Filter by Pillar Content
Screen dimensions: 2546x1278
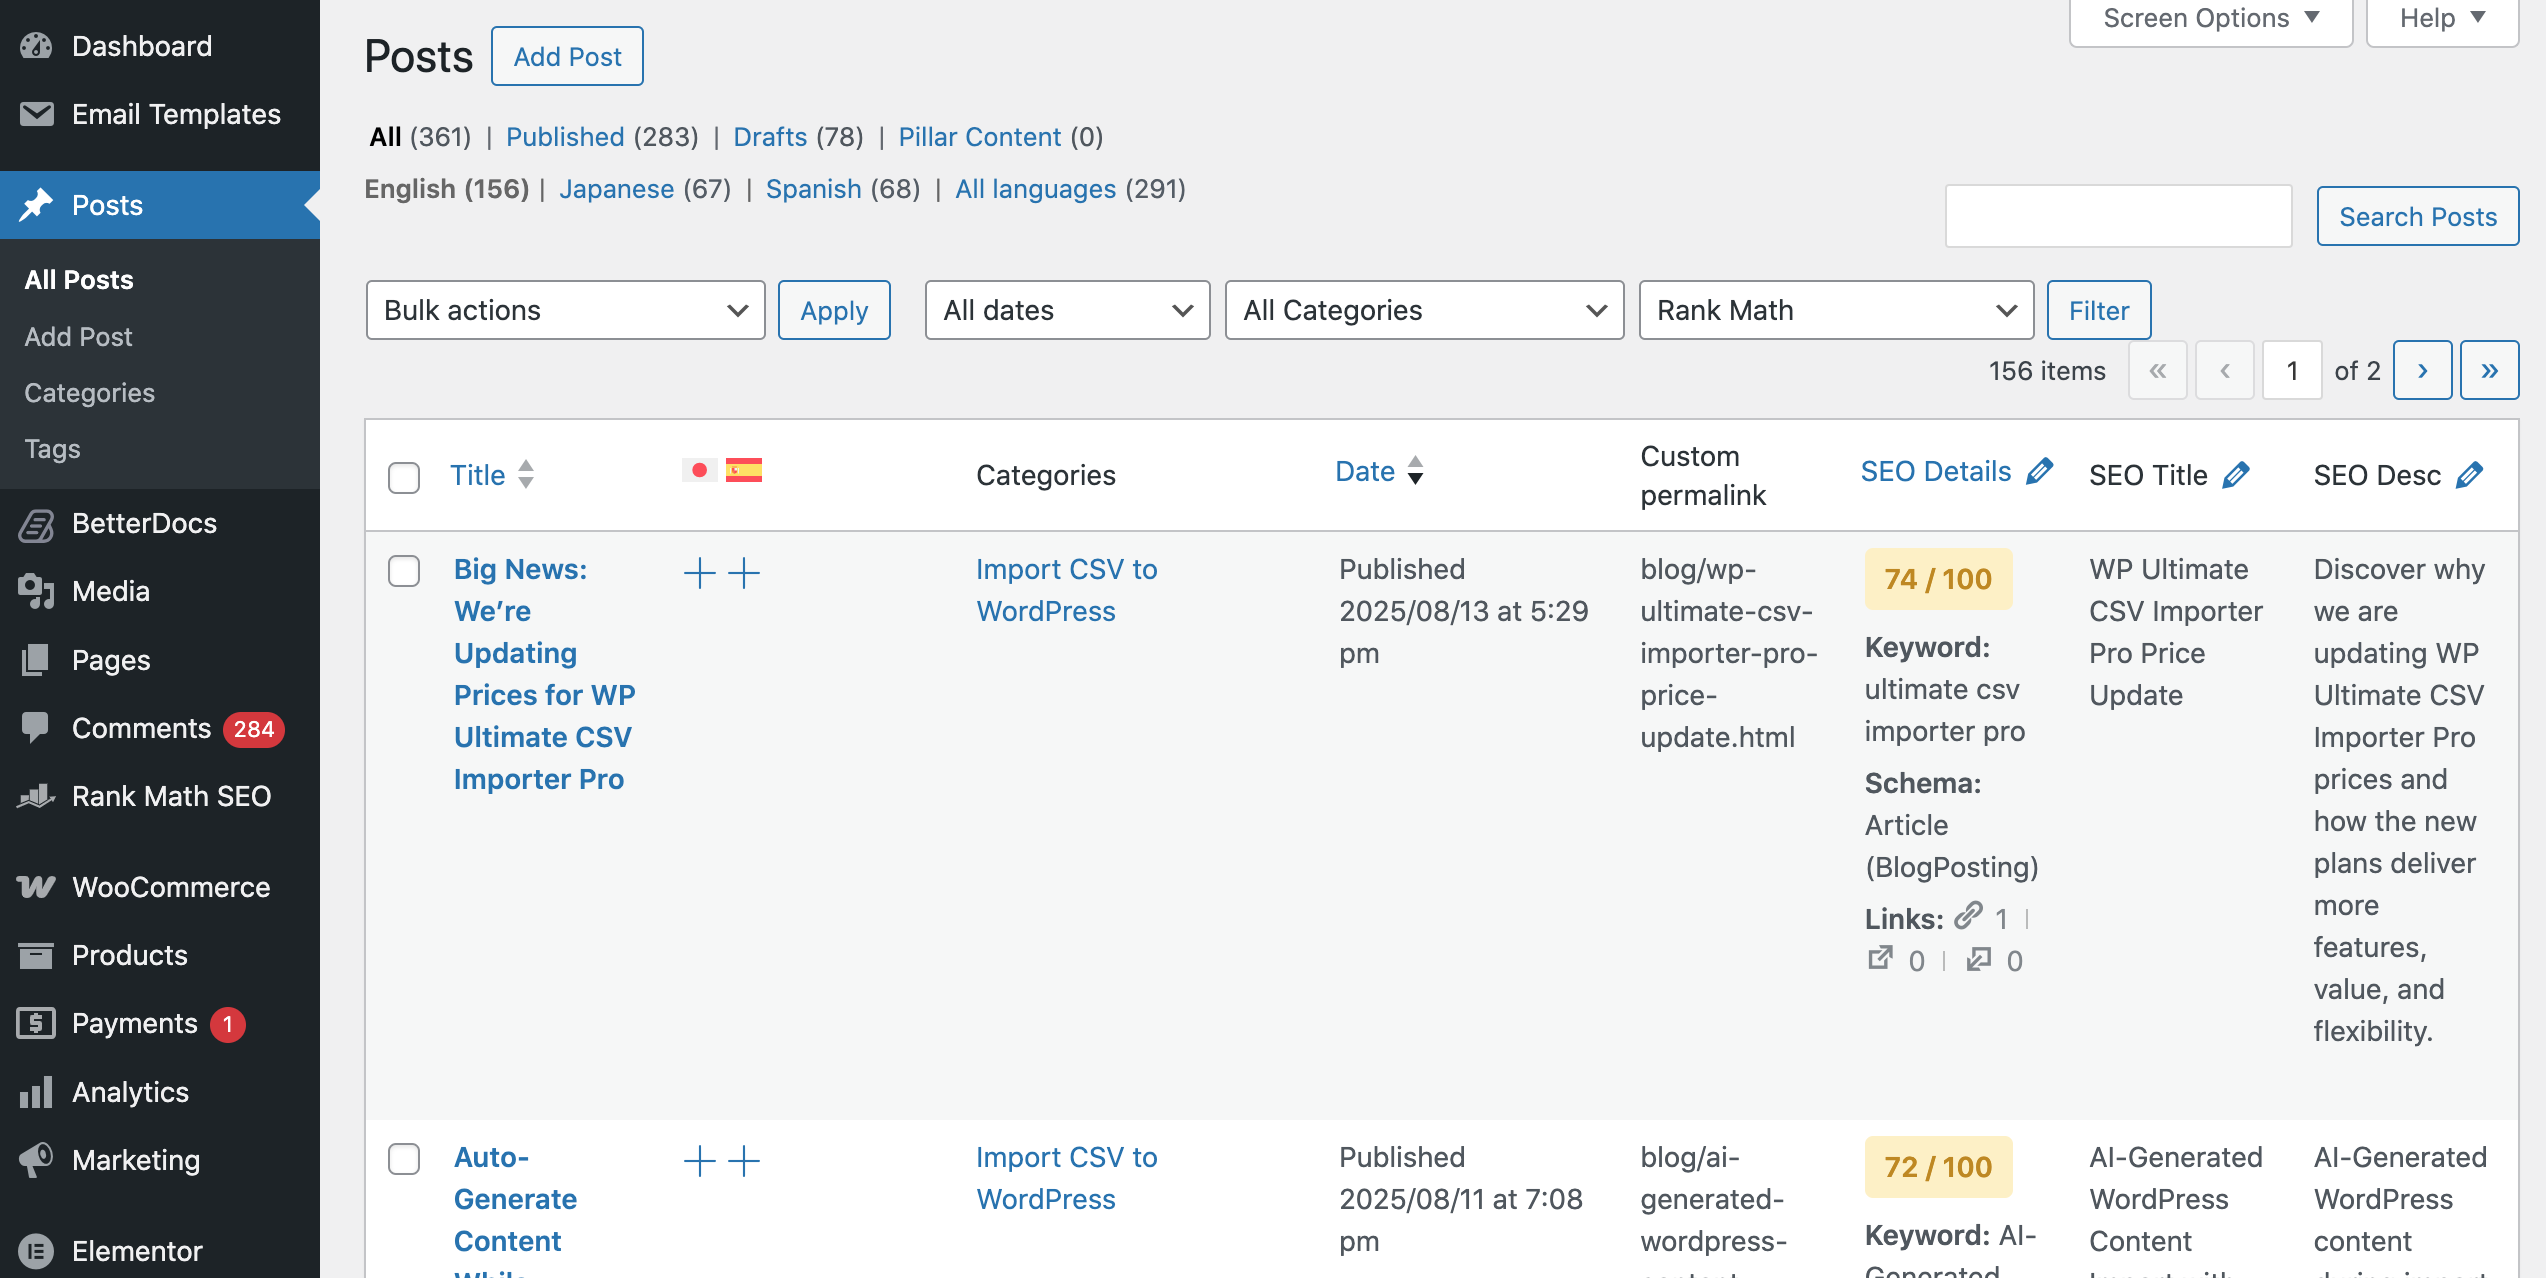[980, 137]
